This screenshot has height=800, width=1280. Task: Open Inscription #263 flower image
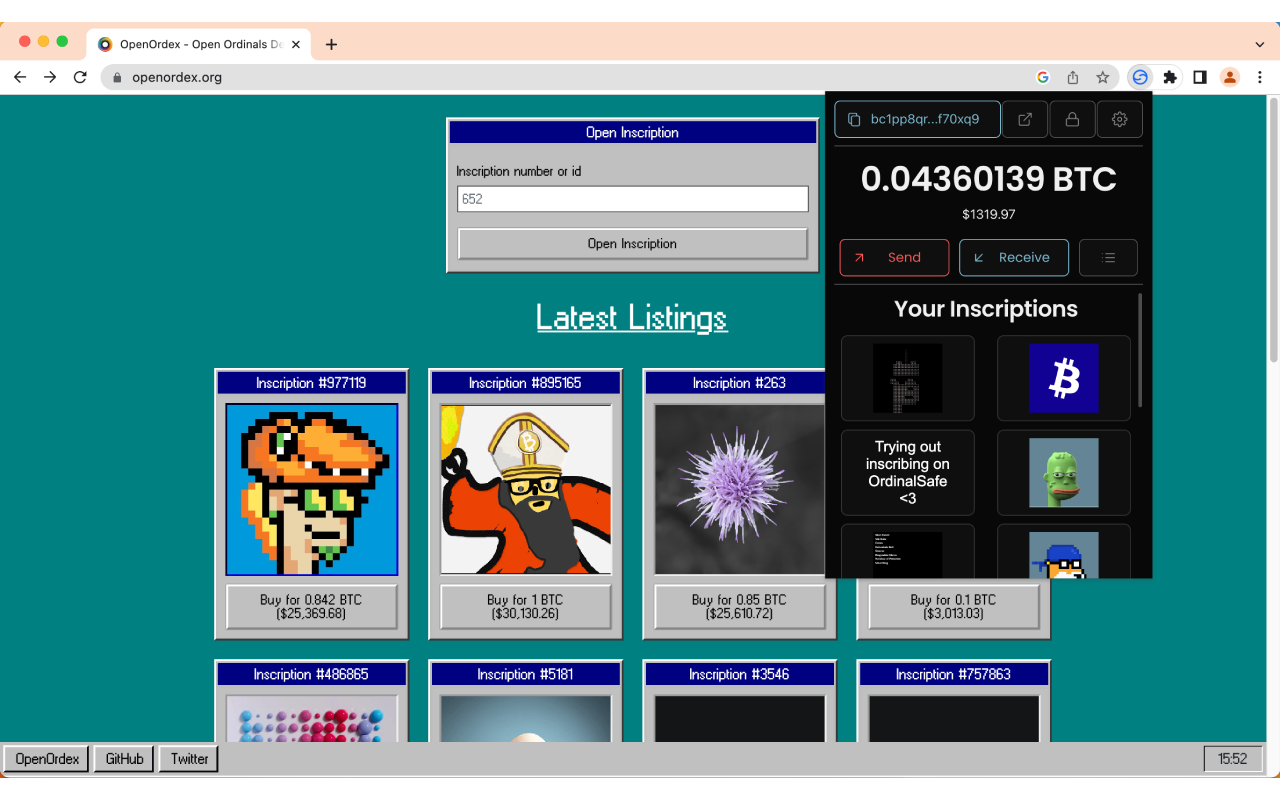[740, 489]
